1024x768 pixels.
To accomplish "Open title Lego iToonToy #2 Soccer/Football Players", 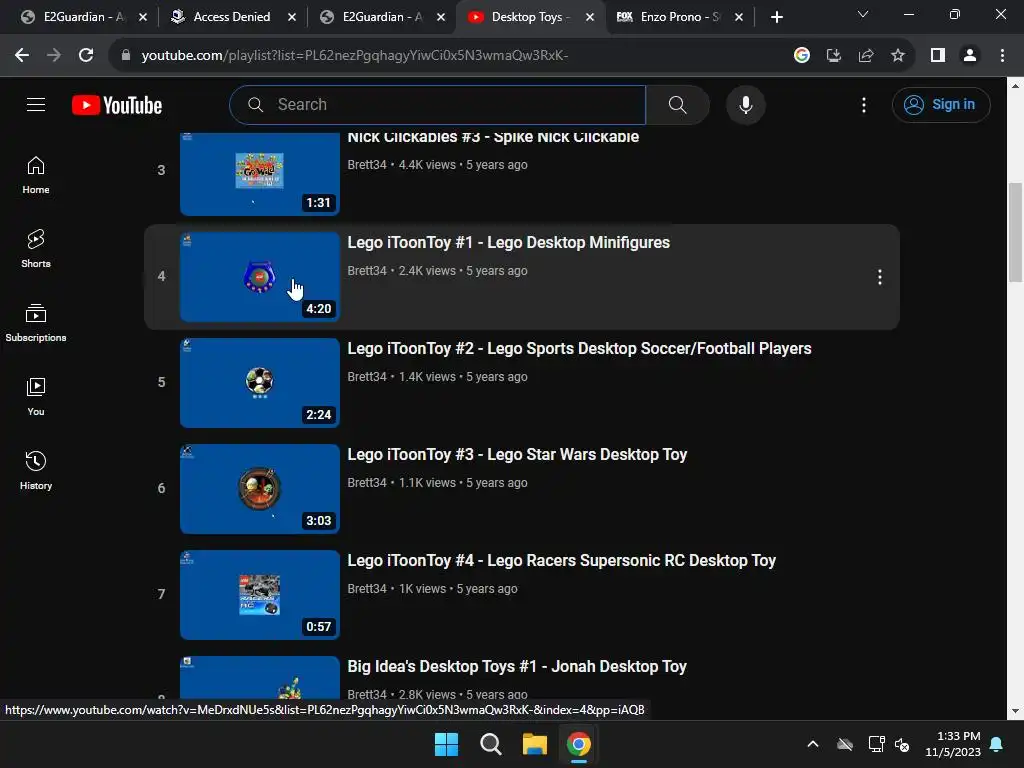I will (579, 348).
